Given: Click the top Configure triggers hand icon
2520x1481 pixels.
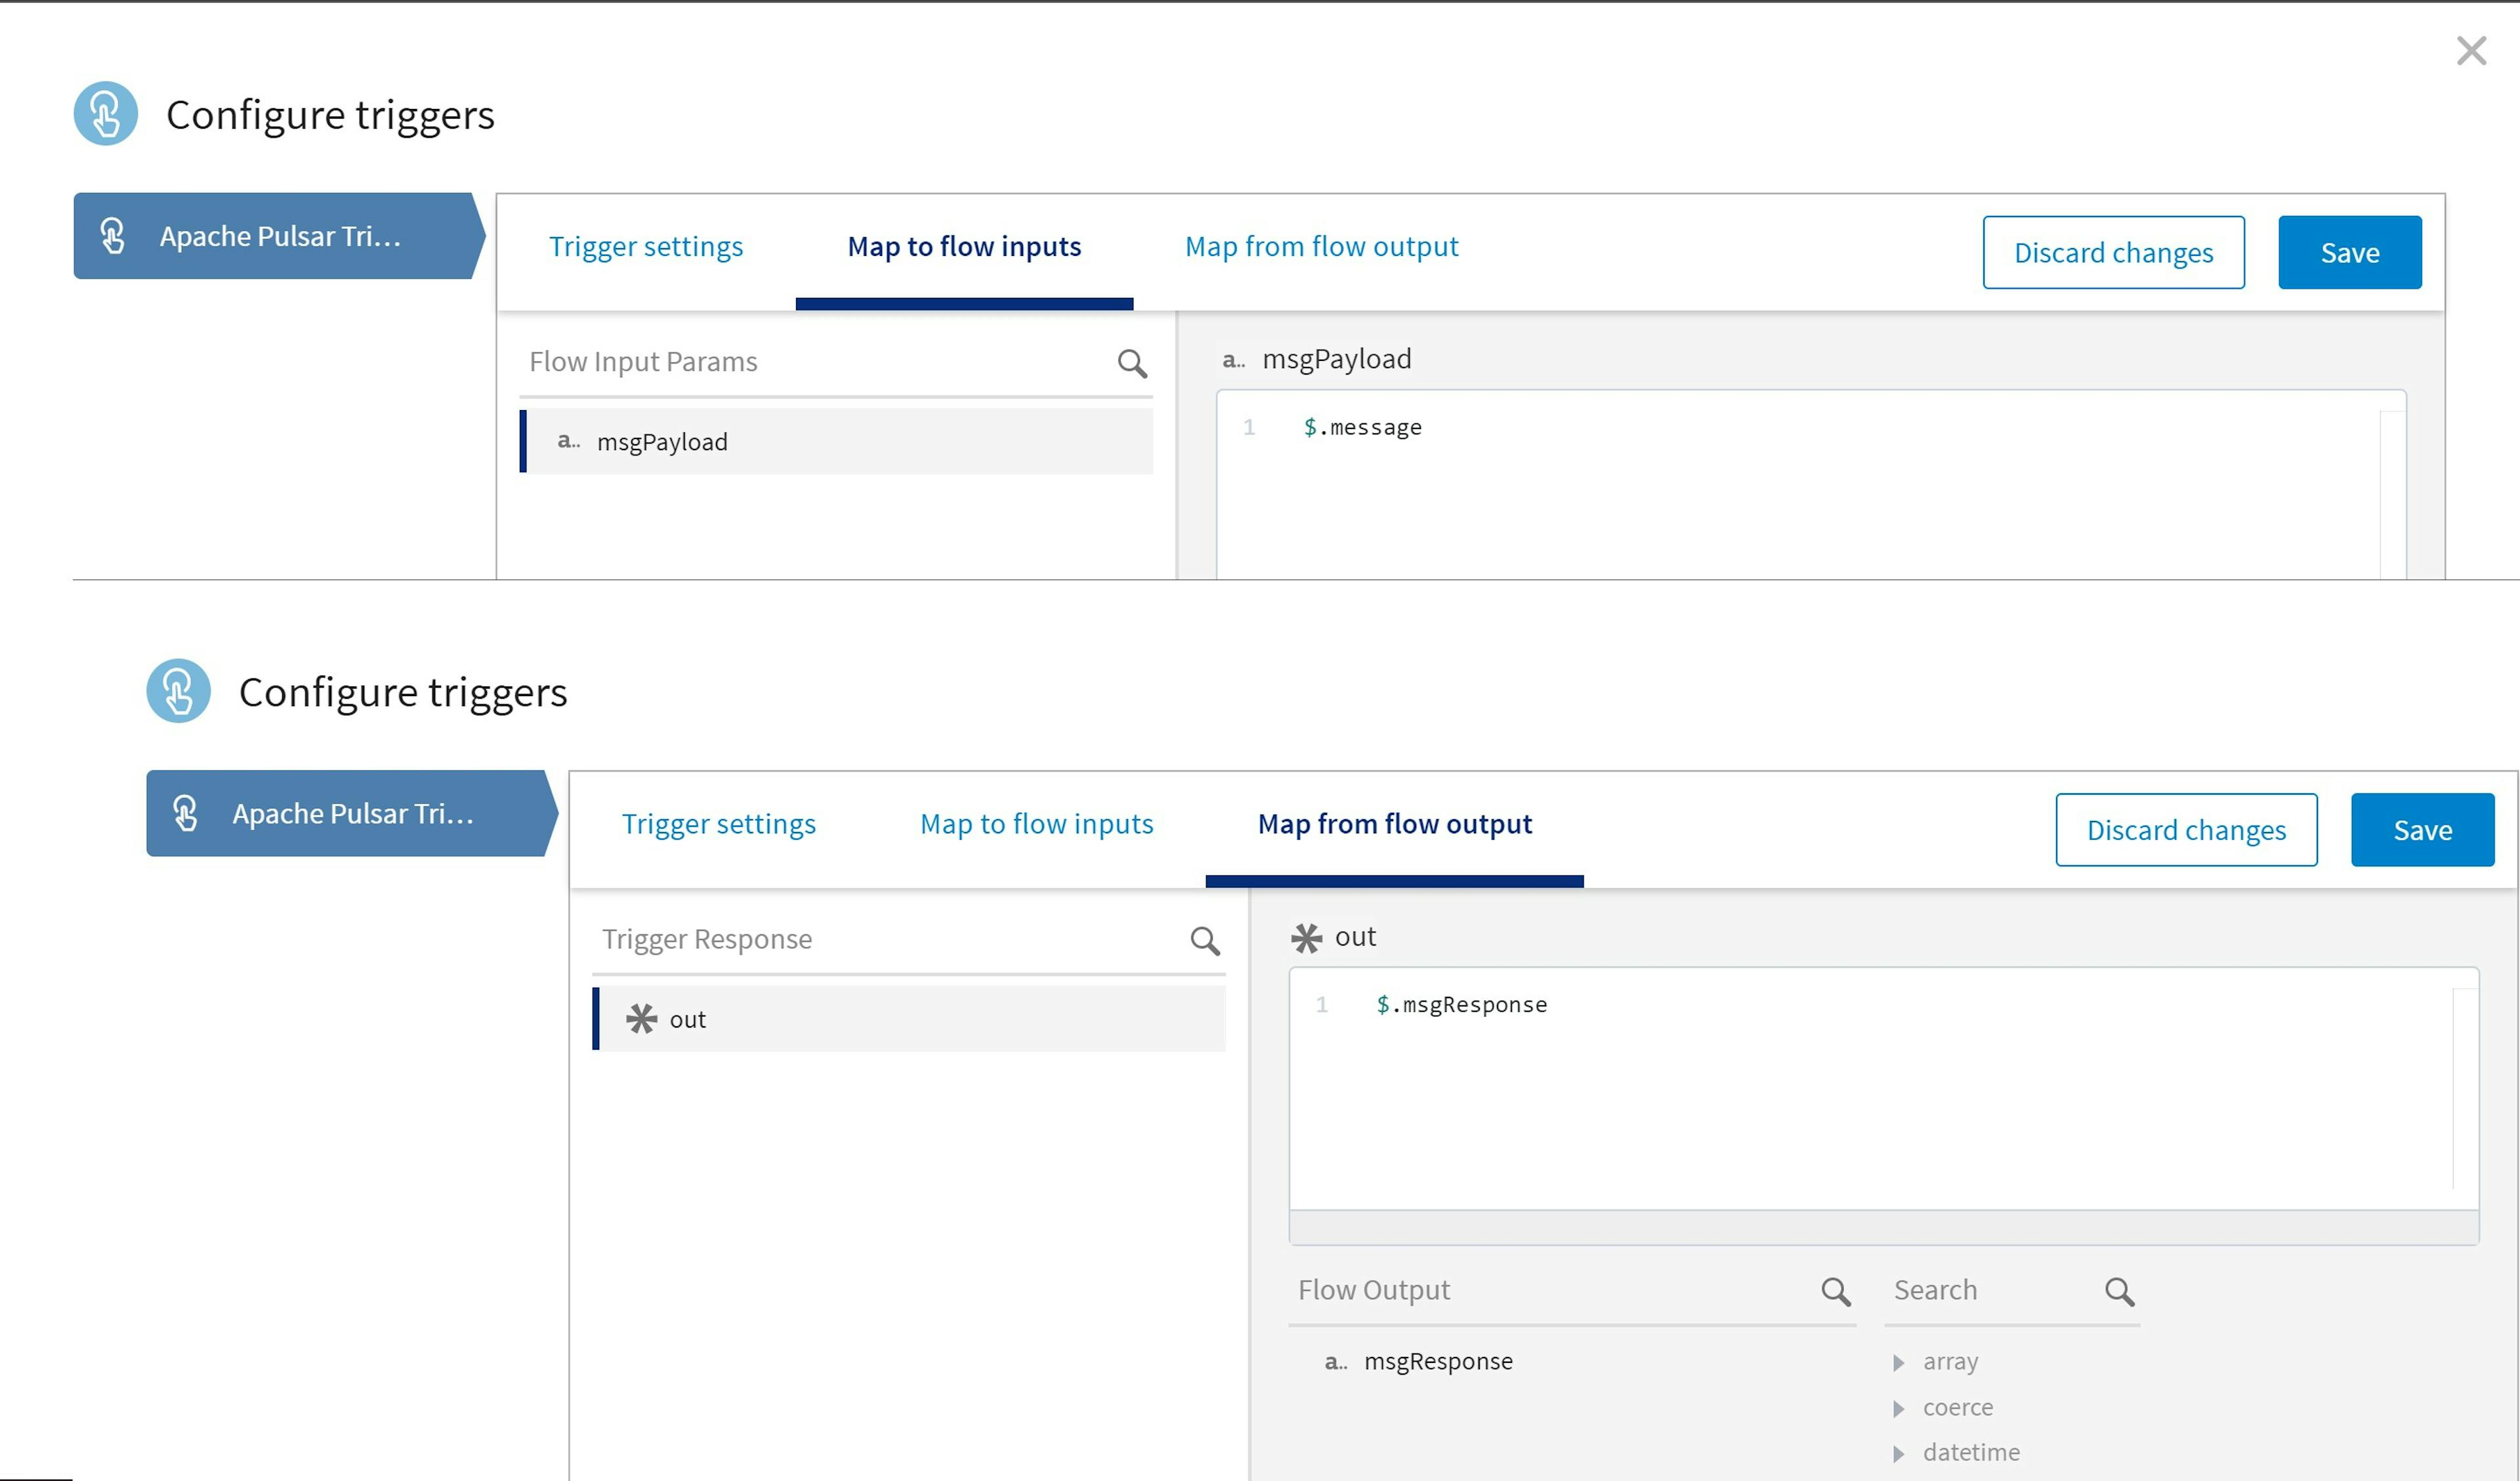Looking at the screenshot, I should 105,113.
